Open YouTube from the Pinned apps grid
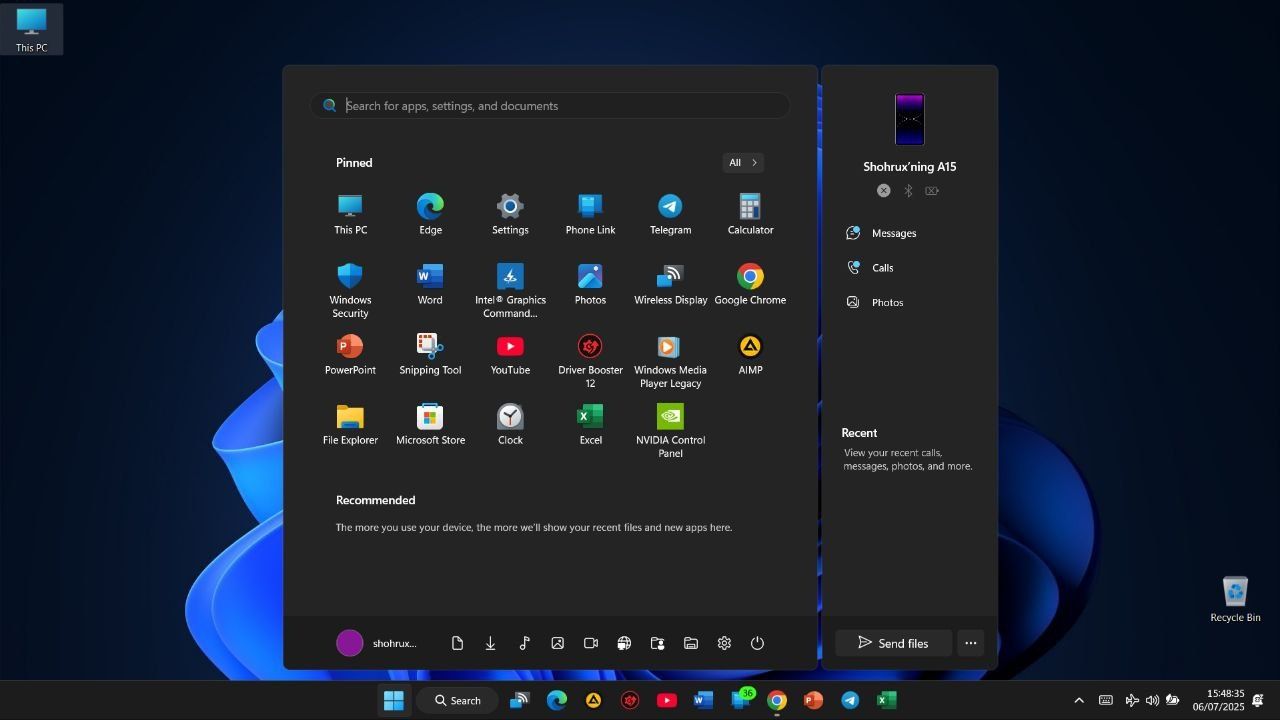Viewport: 1280px width, 720px height. tap(510, 355)
